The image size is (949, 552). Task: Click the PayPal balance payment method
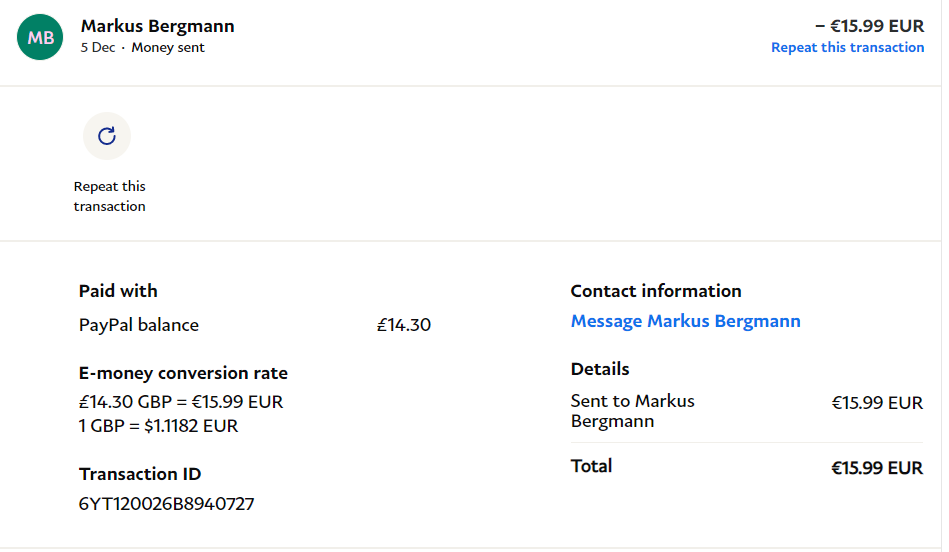click(139, 325)
